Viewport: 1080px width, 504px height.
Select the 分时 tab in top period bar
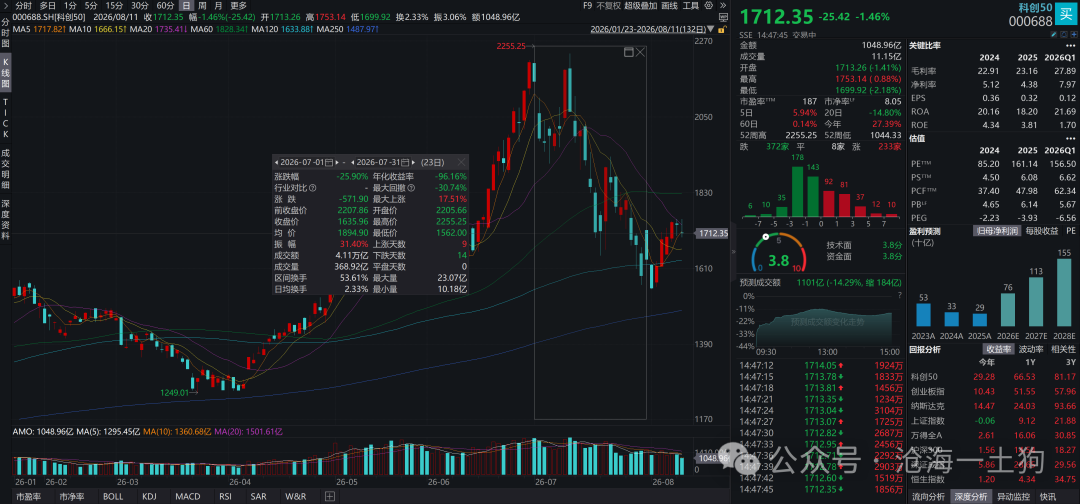point(23,6)
